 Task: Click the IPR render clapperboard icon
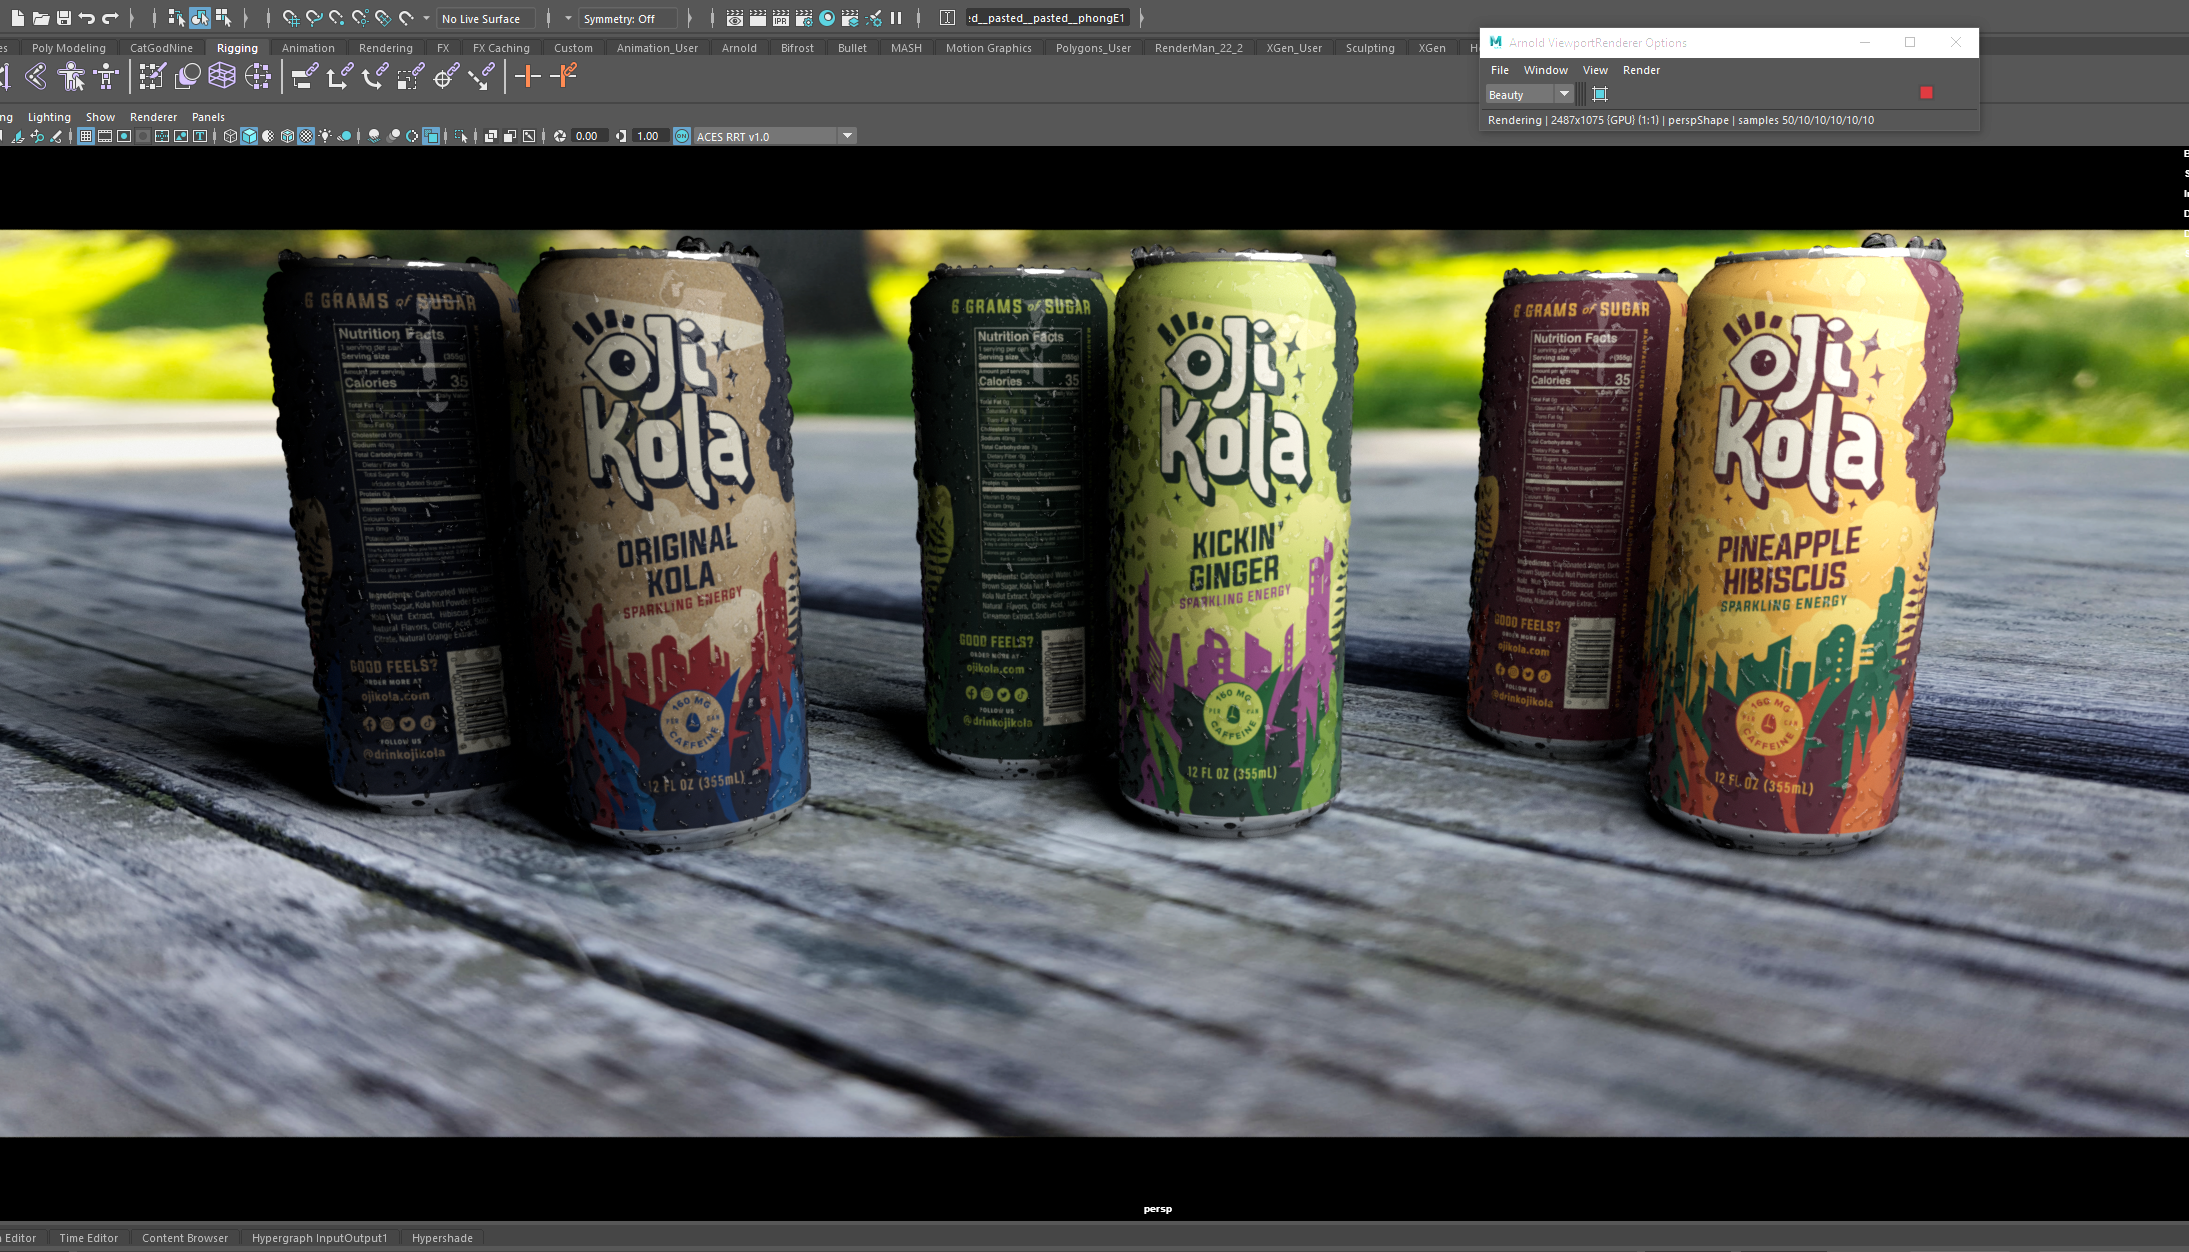point(781,18)
